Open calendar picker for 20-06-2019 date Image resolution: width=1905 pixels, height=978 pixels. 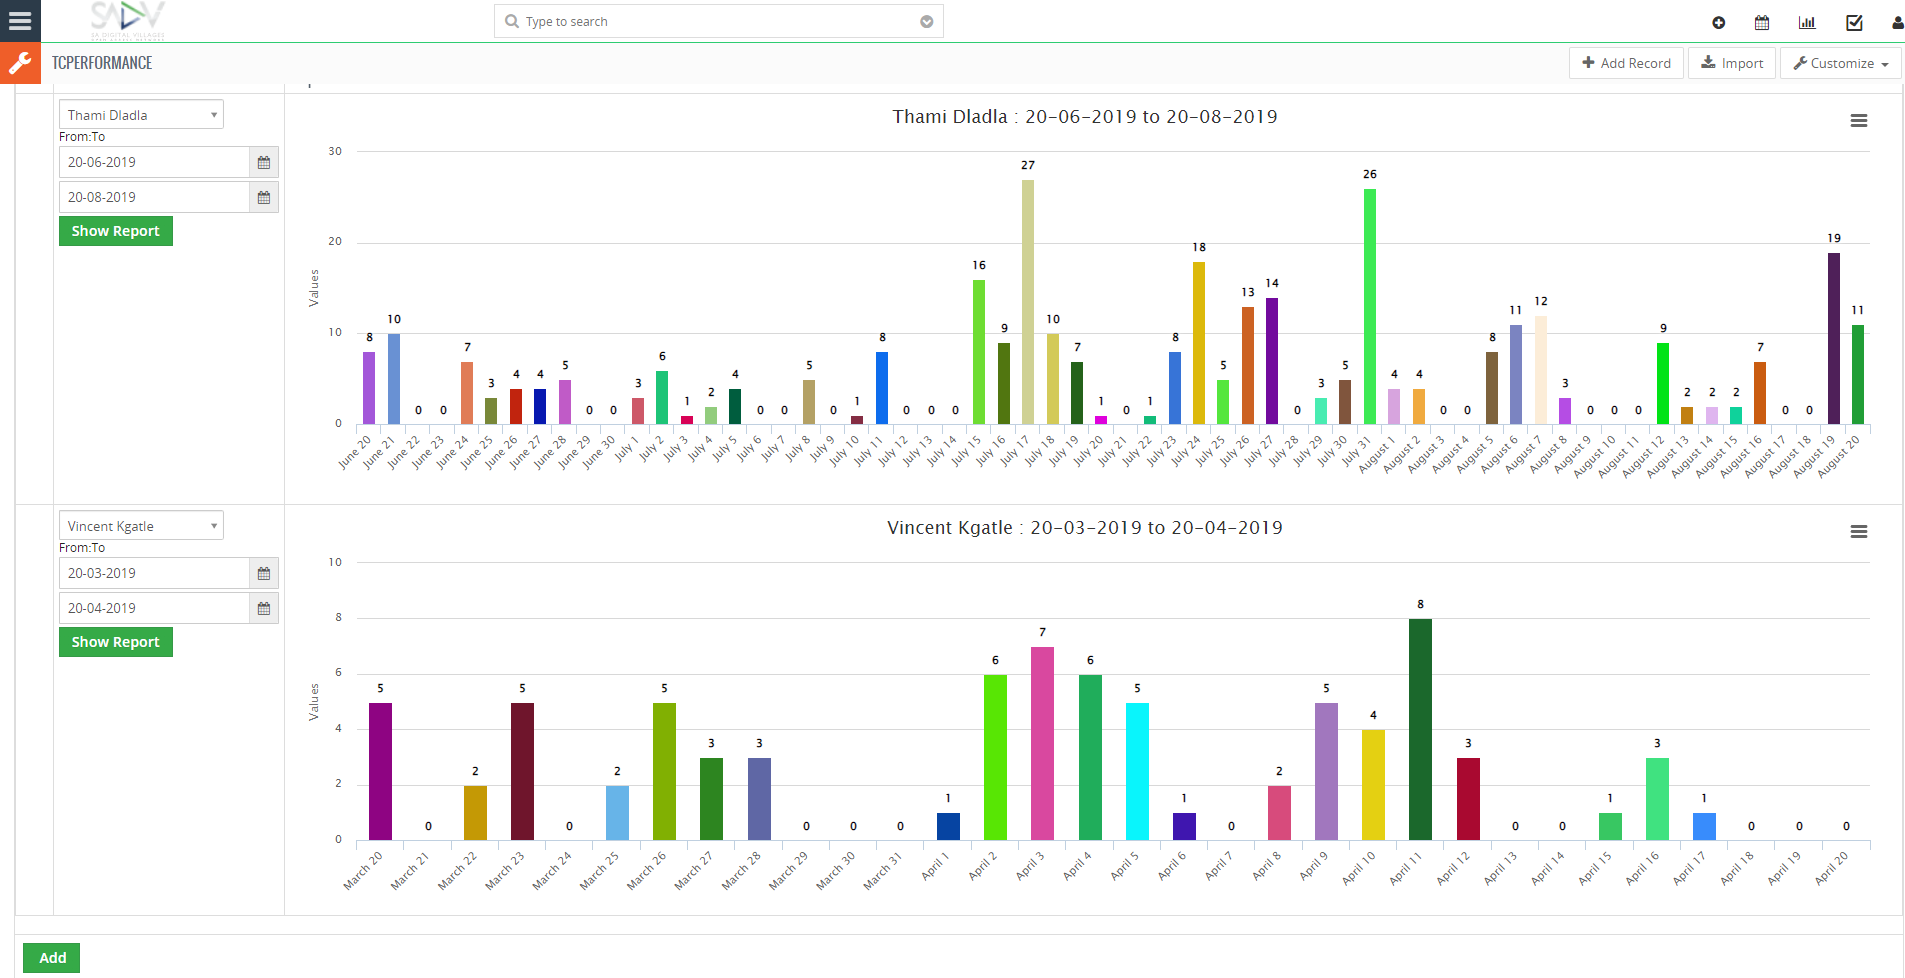pyautogui.click(x=264, y=162)
